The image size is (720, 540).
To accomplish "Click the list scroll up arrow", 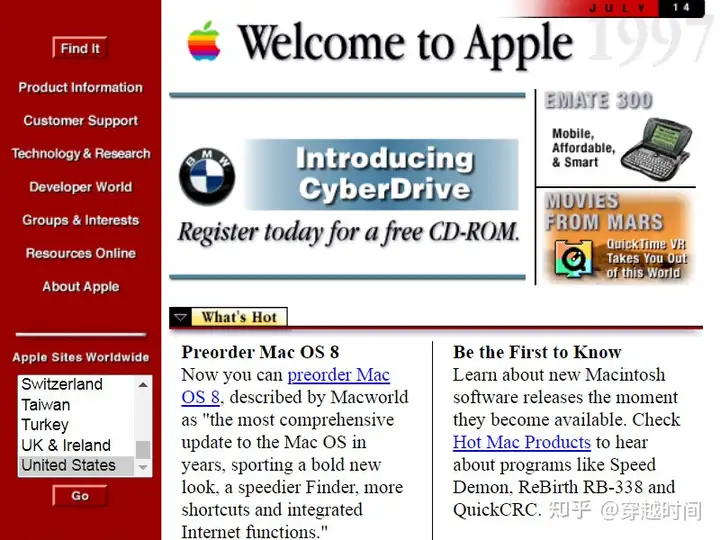I will click(x=143, y=385).
